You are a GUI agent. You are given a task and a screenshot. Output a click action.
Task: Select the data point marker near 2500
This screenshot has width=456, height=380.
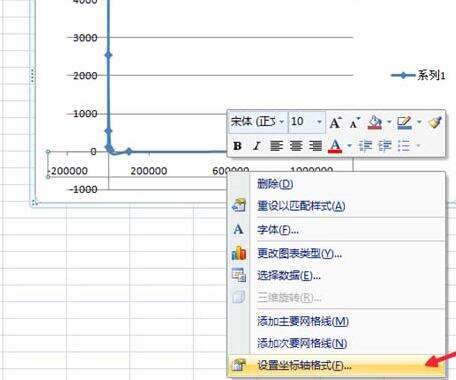pyautogui.click(x=108, y=55)
